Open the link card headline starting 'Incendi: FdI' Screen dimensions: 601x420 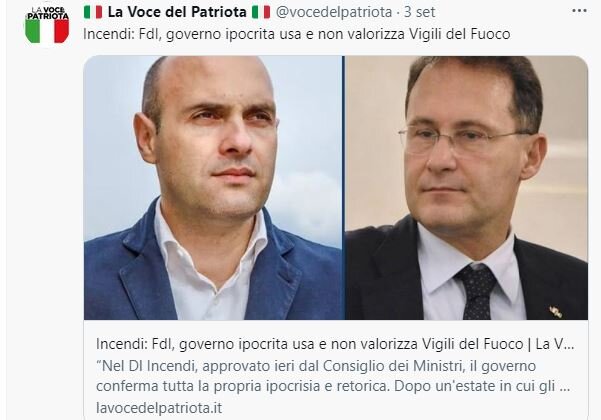click(335, 344)
